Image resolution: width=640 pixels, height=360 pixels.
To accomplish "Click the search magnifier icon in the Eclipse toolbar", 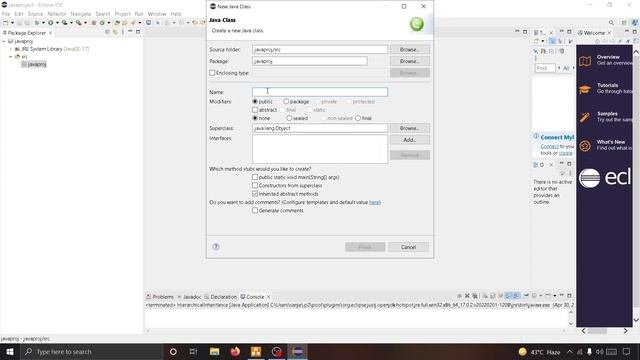I will (611, 23).
